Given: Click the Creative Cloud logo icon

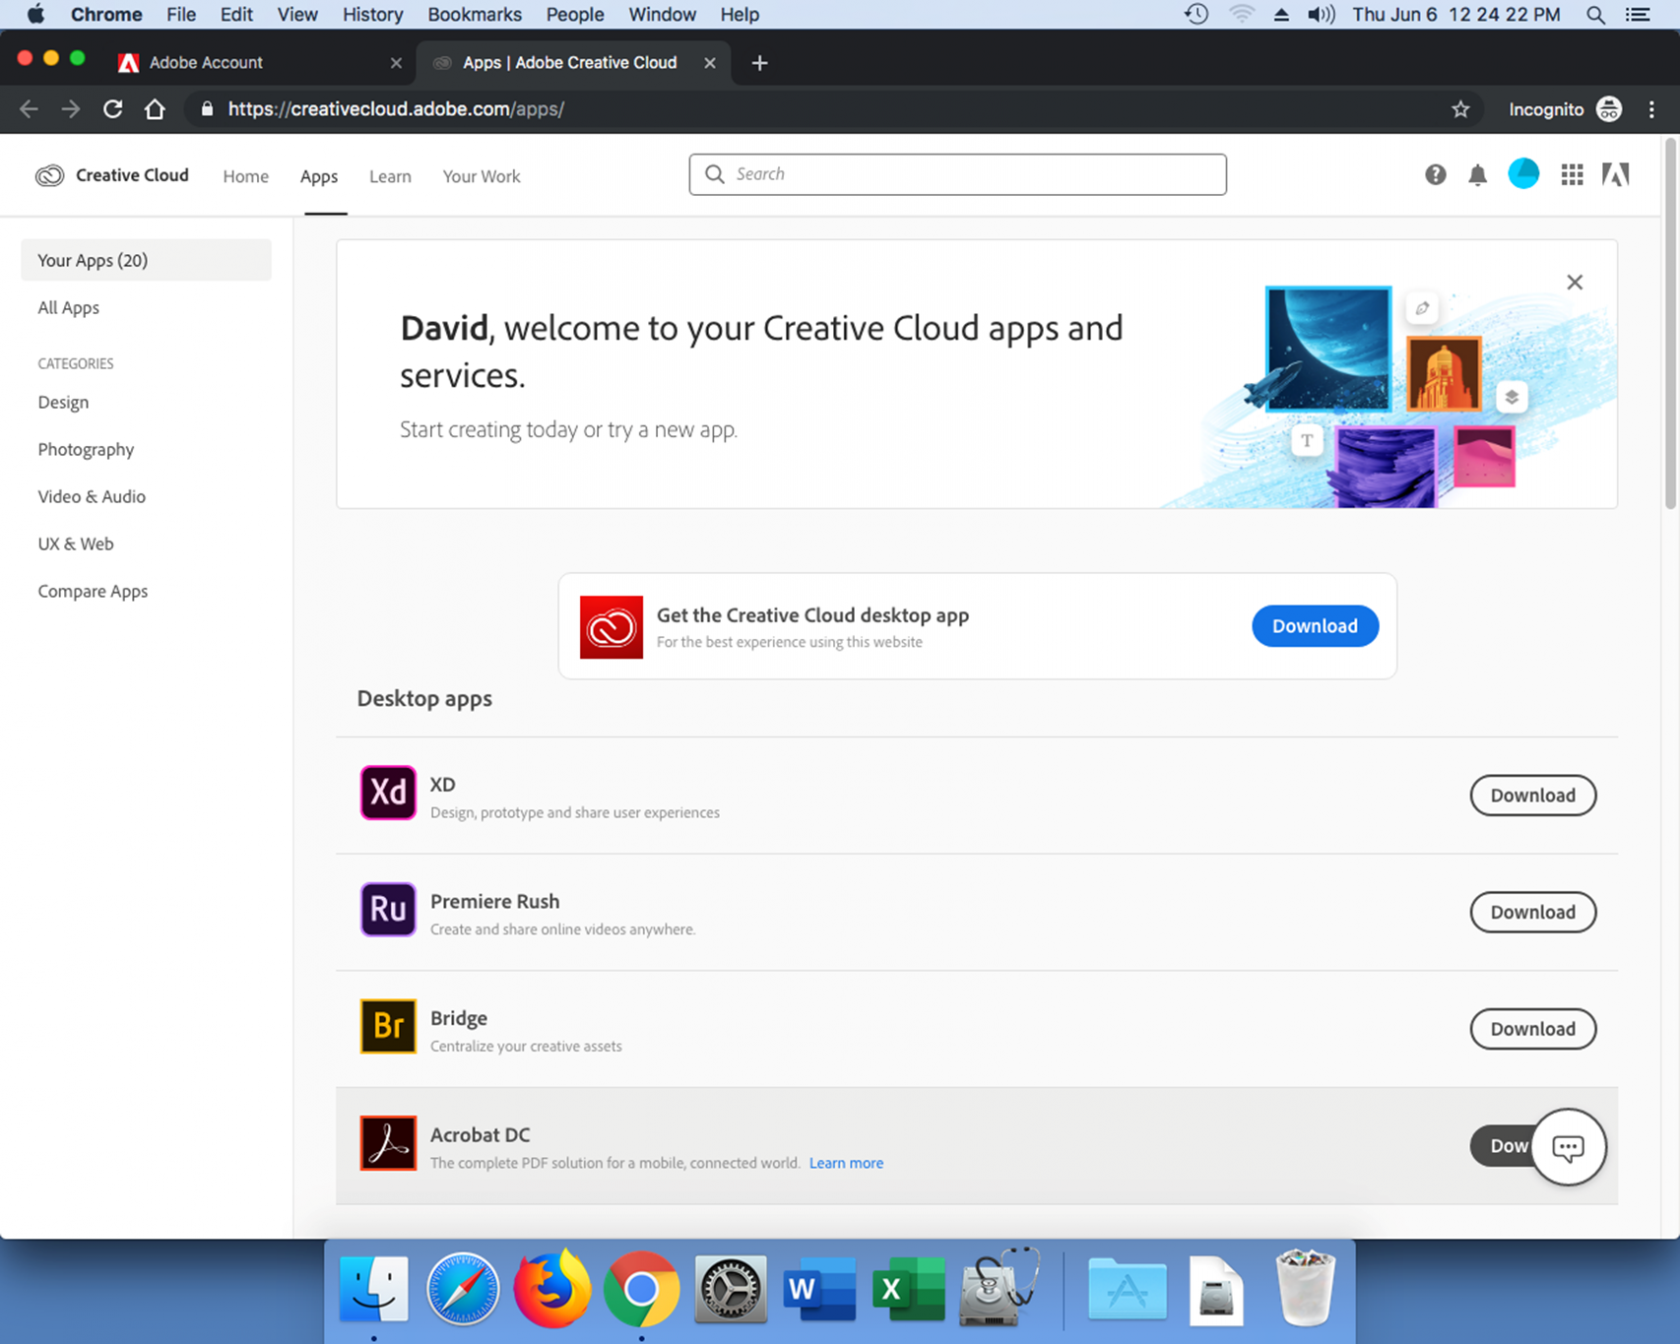Looking at the screenshot, I should [49, 176].
